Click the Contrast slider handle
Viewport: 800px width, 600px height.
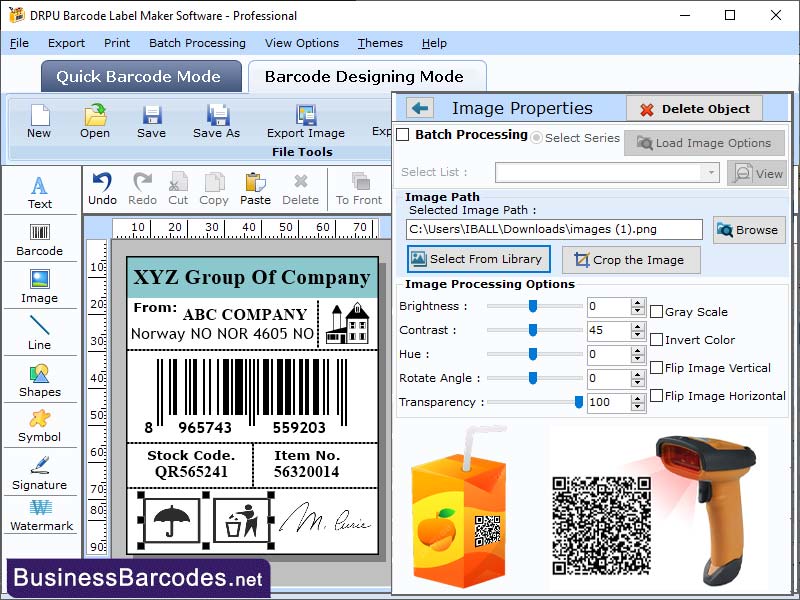point(533,330)
